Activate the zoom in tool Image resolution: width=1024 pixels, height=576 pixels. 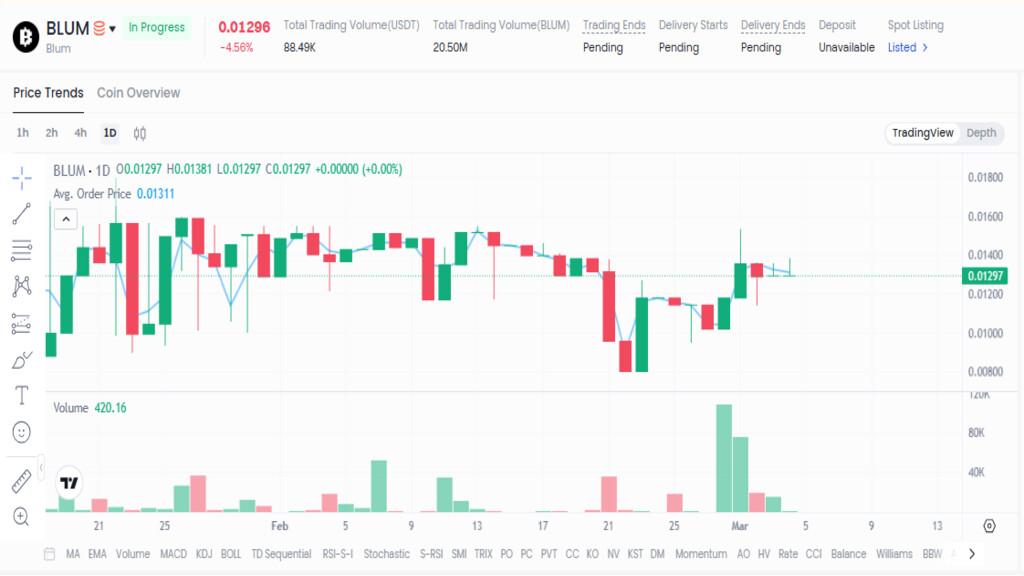click(22, 517)
